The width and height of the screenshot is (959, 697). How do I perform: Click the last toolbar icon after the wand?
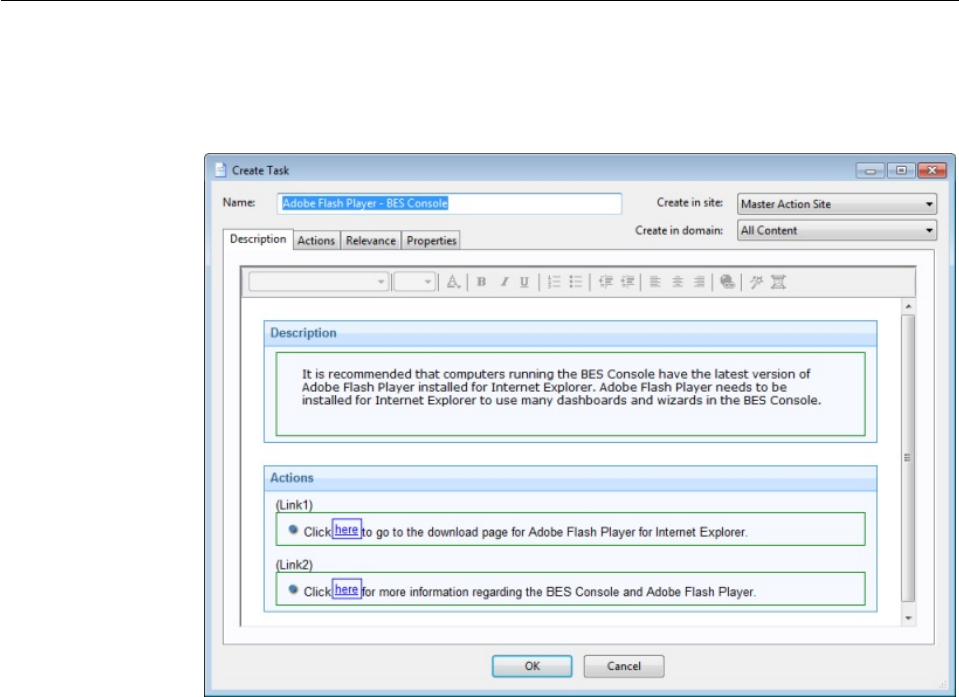pos(778,282)
